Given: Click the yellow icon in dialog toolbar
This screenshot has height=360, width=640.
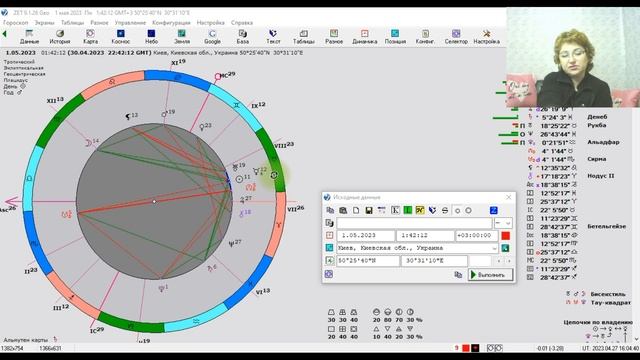Looking at the screenshot, I should point(420,210).
